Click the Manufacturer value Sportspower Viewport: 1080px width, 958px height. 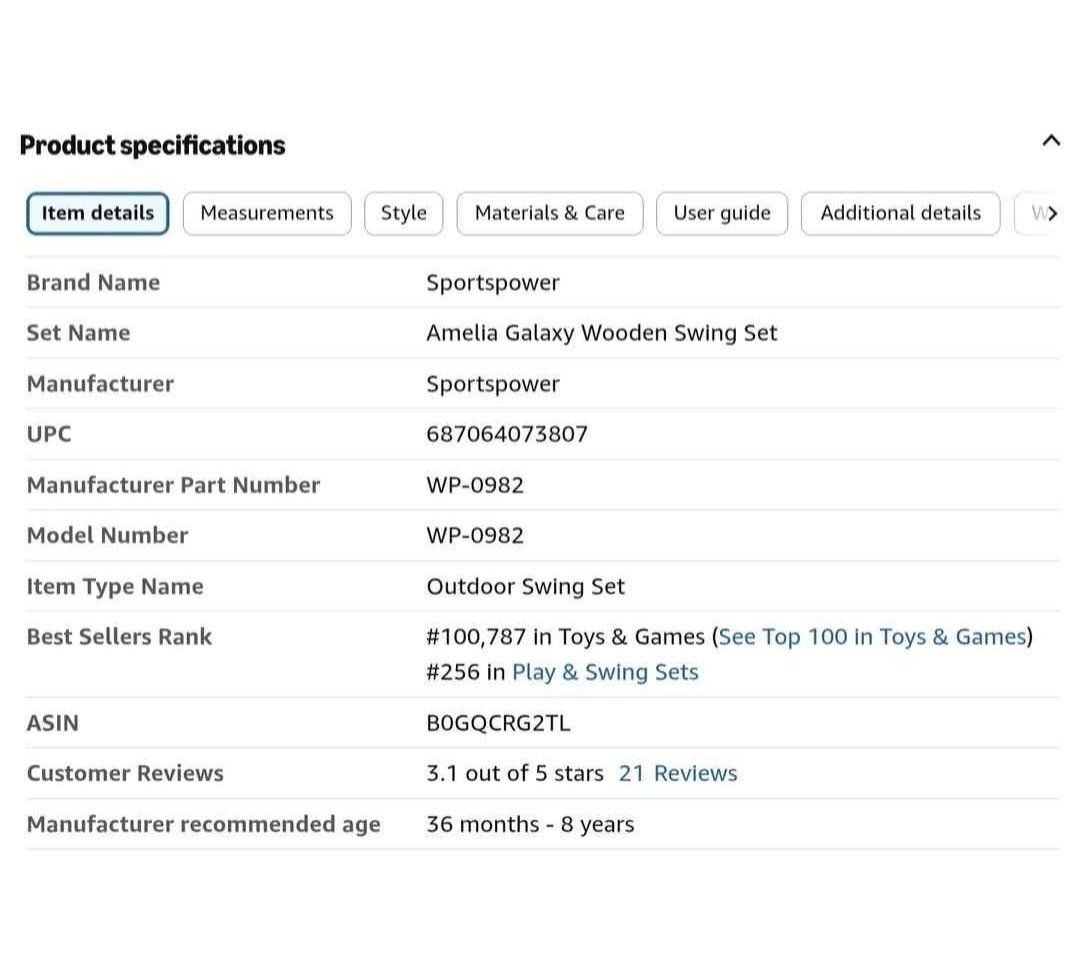(x=492, y=384)
